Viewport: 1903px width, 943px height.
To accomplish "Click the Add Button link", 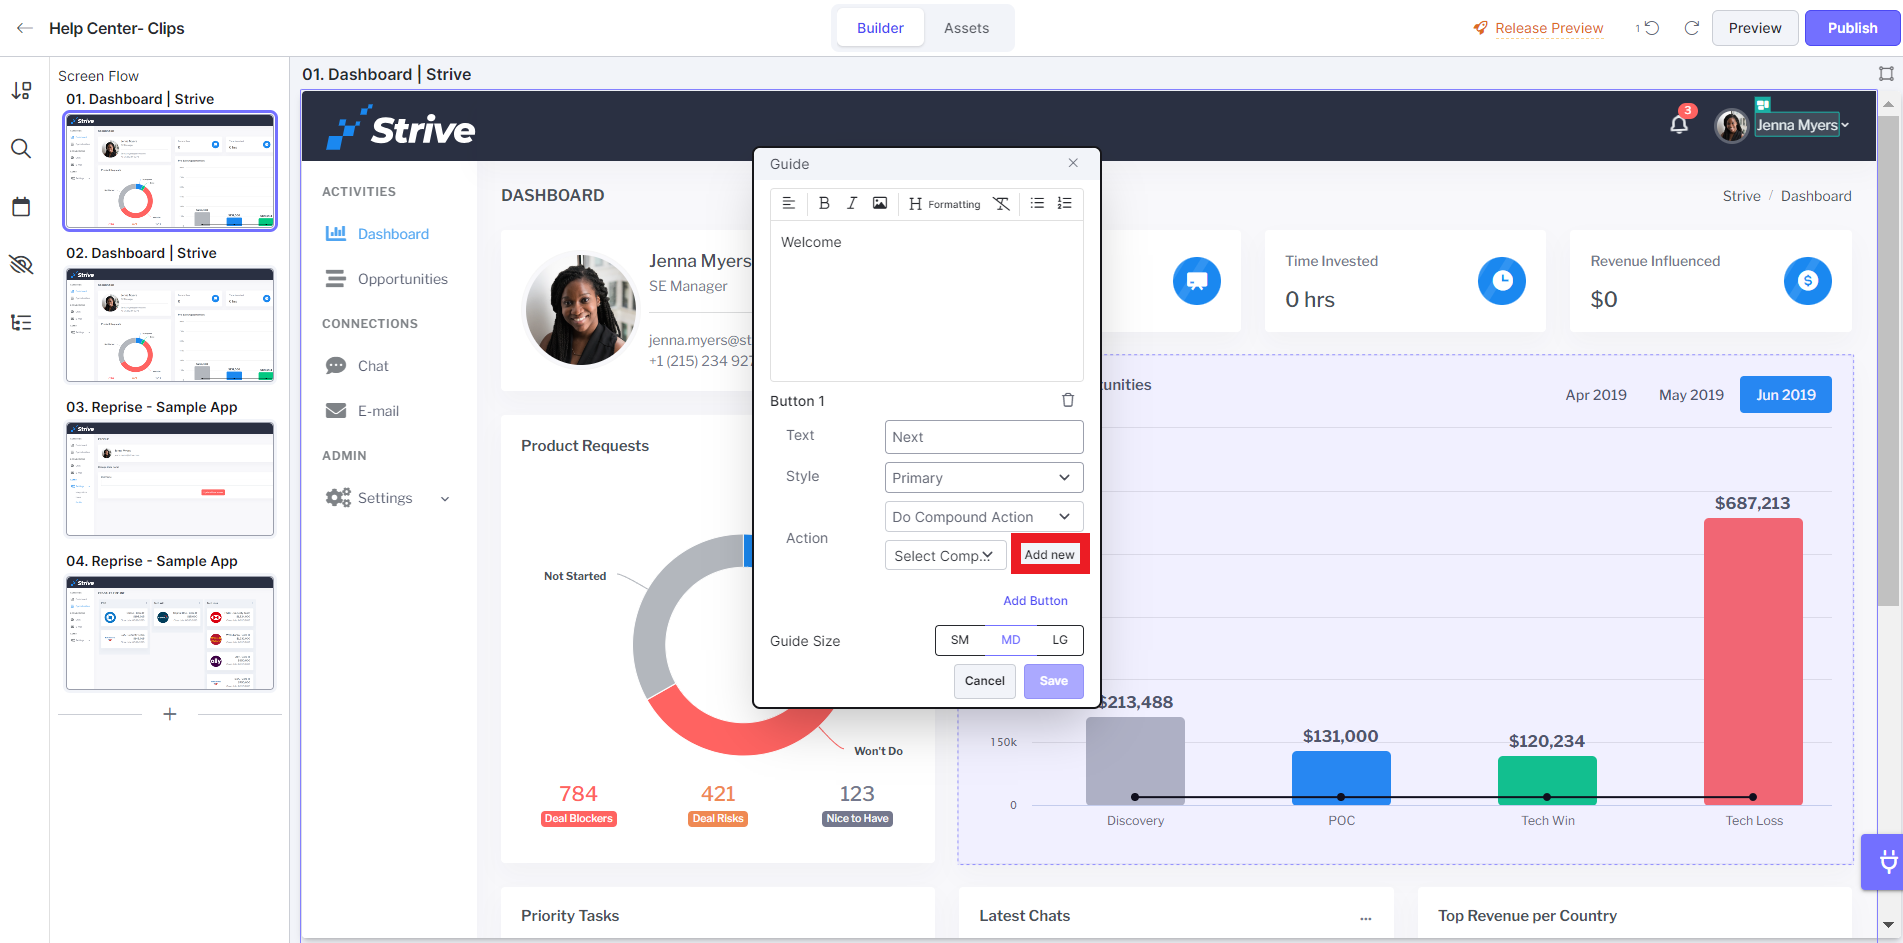I will coord(1035,601).
